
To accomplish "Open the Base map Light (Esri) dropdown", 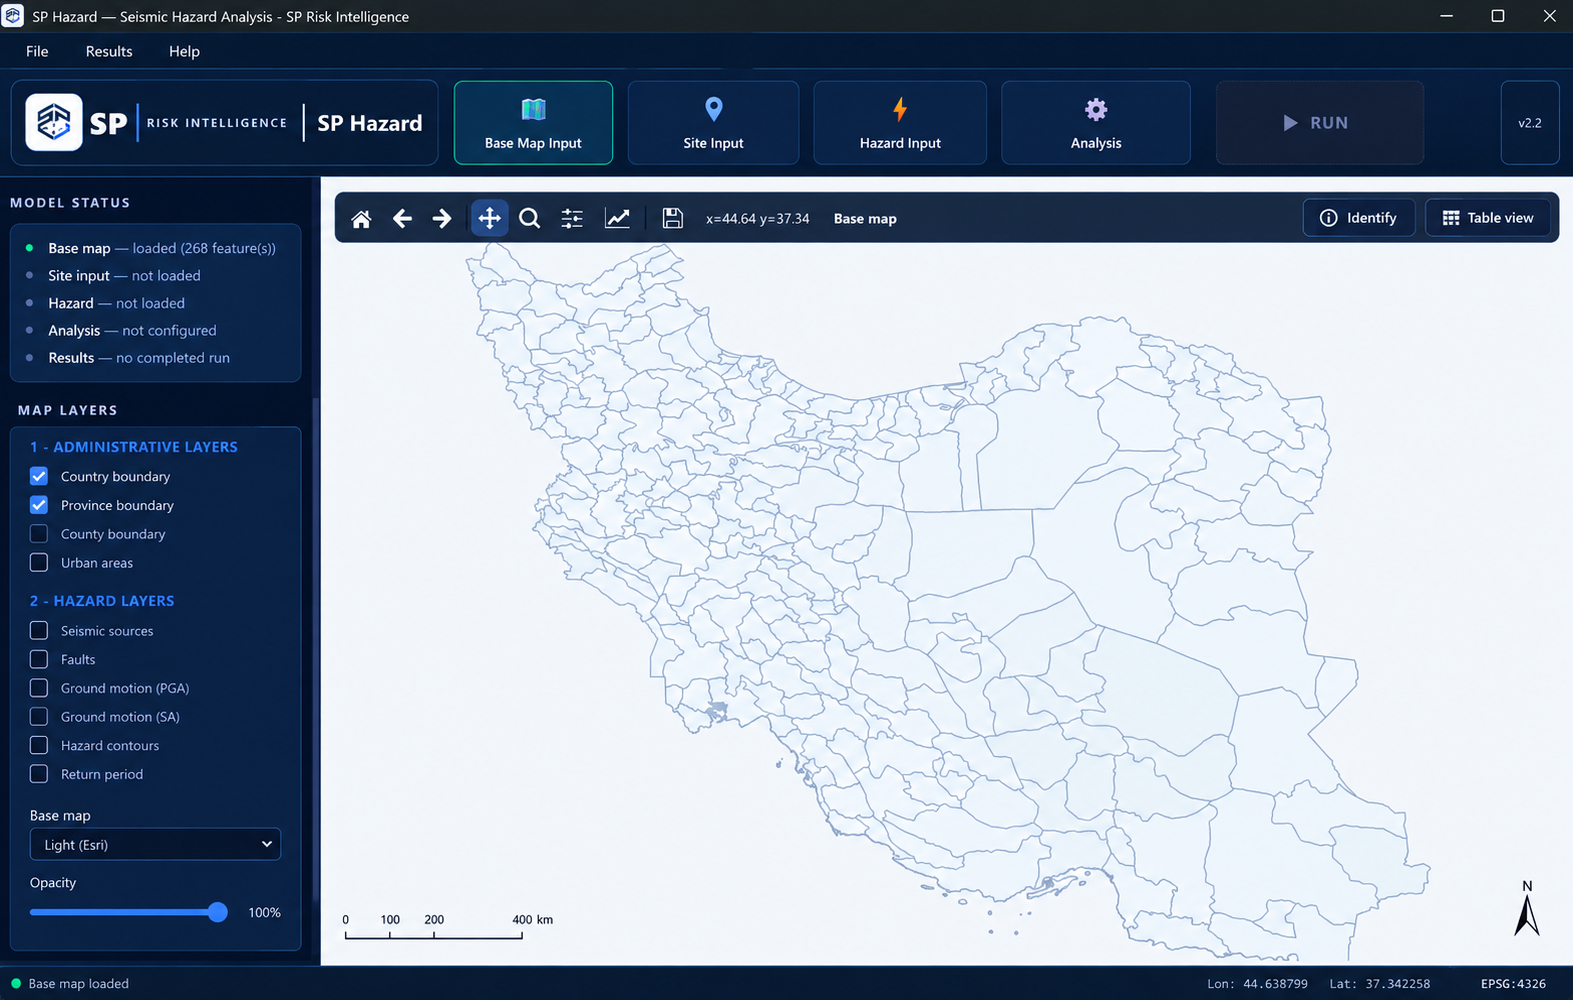I will coord(155,844).
